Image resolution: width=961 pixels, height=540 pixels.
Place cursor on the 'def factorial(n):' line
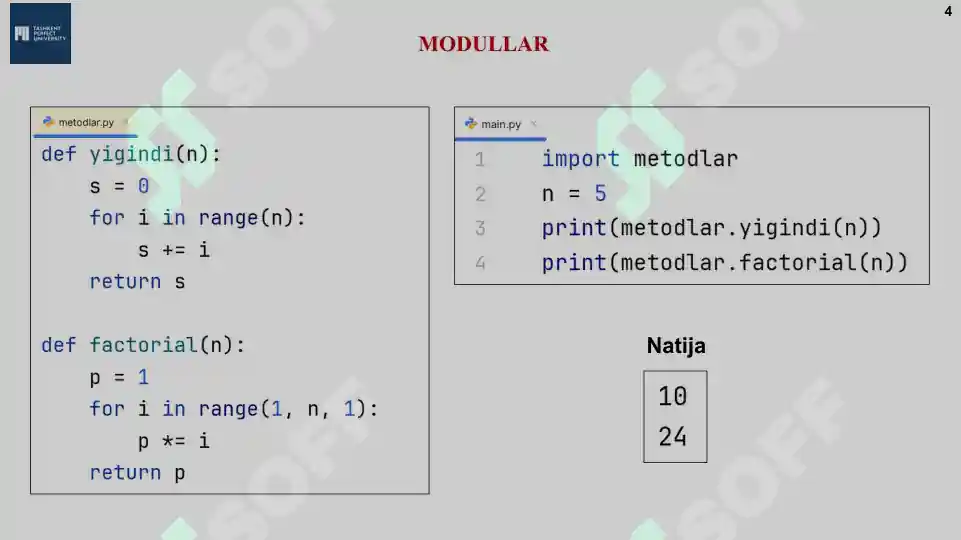click(x=143, y=345)
